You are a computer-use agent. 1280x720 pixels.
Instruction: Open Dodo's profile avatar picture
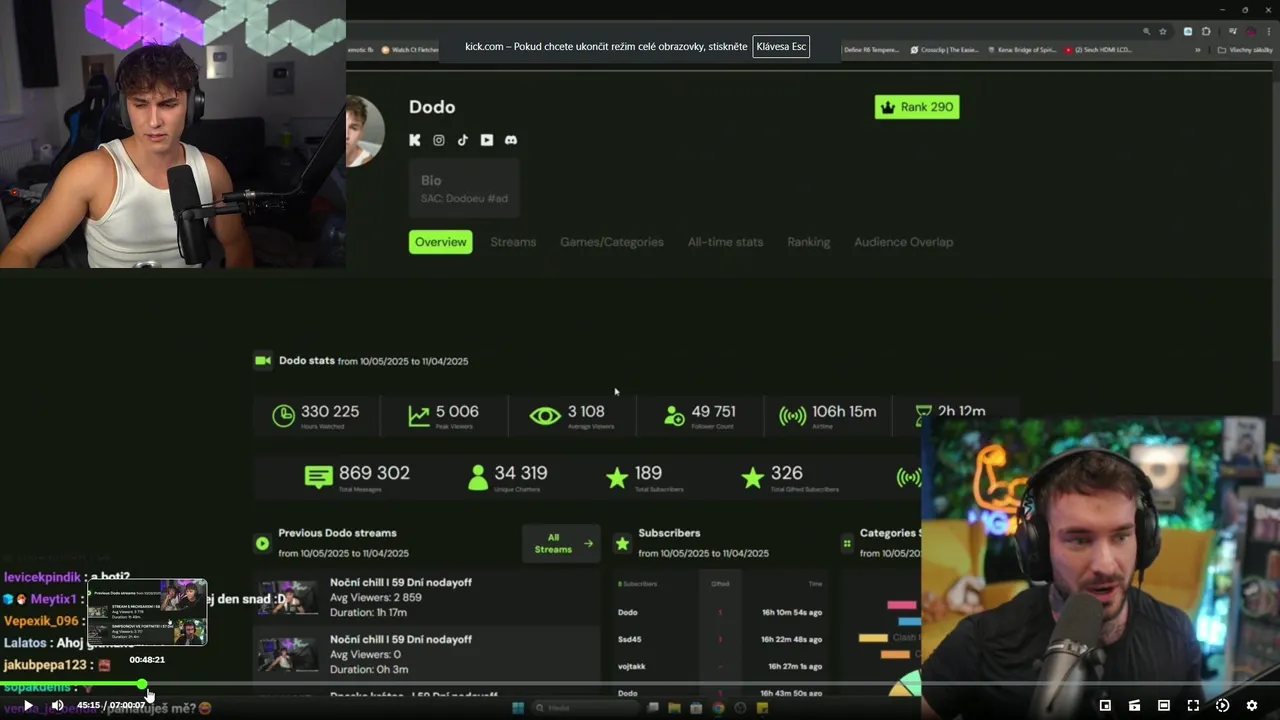(365, 131)
